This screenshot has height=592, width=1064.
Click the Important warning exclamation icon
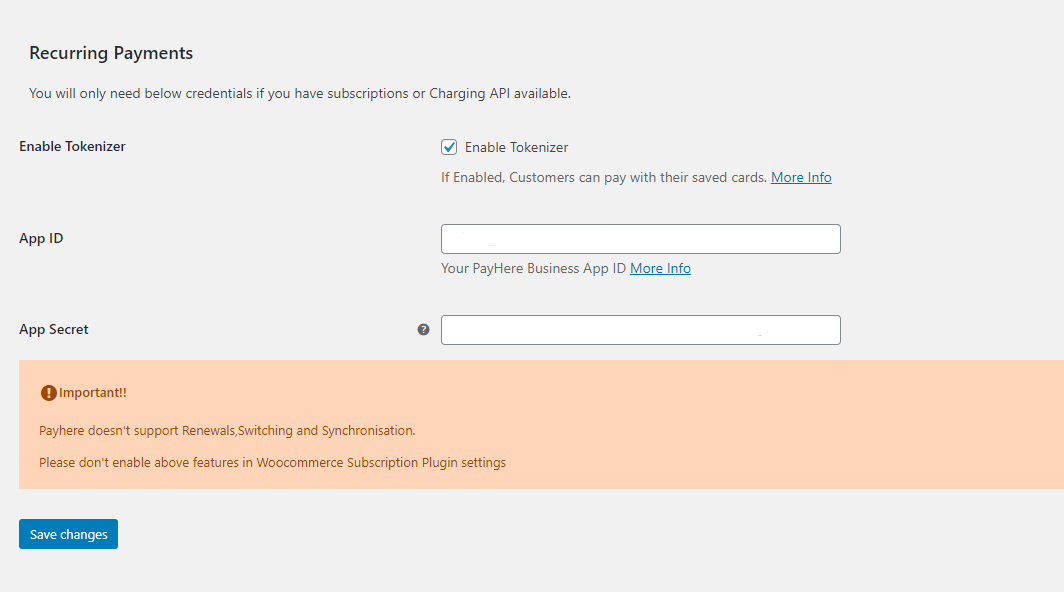point(48,393)
